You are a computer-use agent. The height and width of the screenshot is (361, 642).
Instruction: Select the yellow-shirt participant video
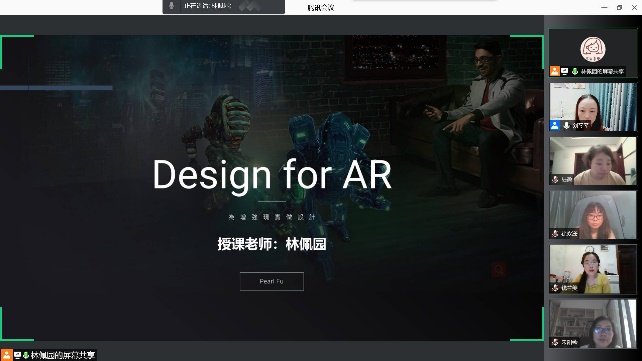tap(593, 269)
